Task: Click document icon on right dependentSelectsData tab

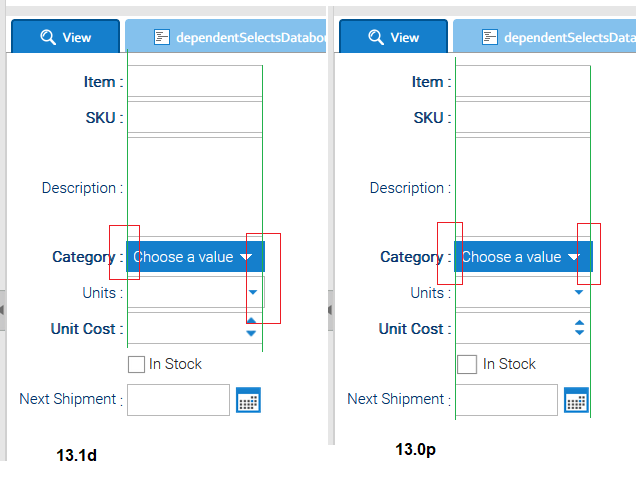Action: tap(490, 37)
